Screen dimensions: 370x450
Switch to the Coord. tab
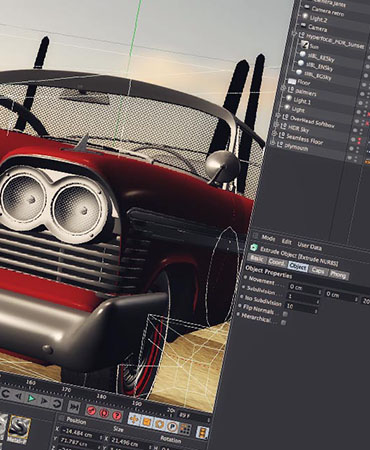coord(276,262)
